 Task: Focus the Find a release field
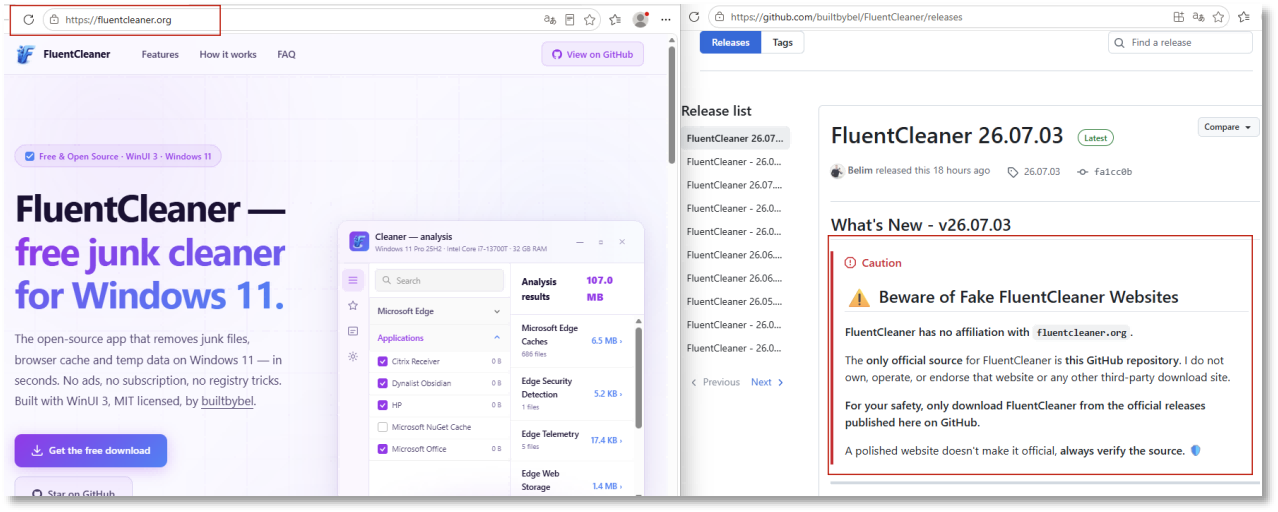pyautogui.click(x=1180, y=43)
